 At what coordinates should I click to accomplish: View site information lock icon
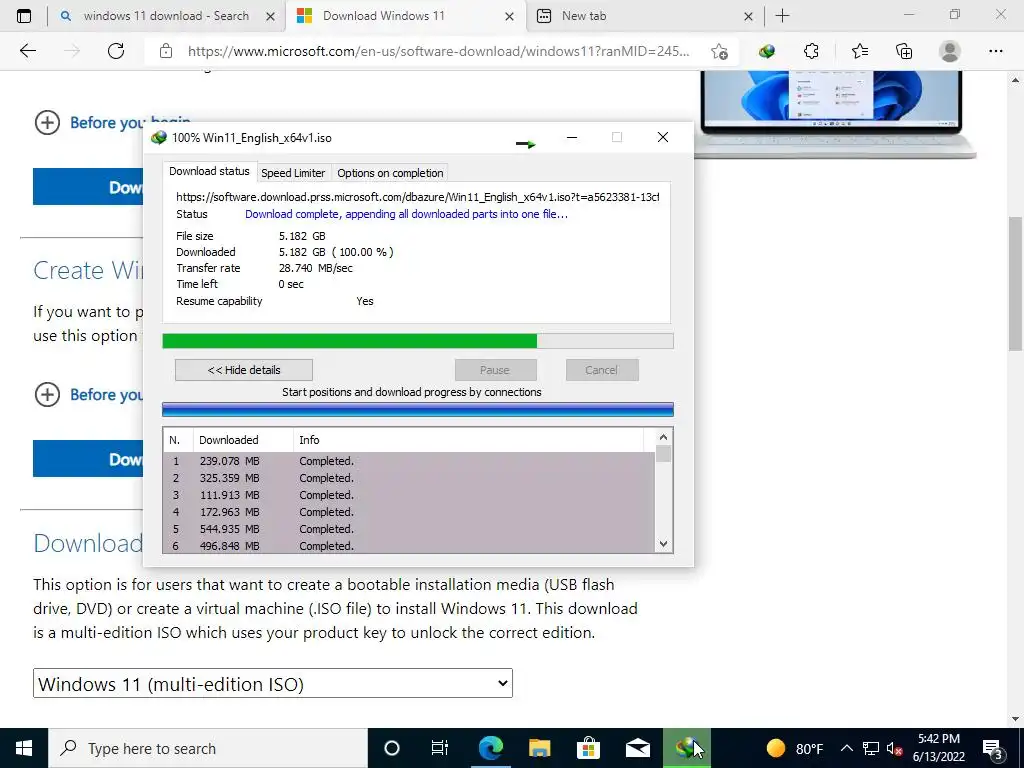point(166,51)
